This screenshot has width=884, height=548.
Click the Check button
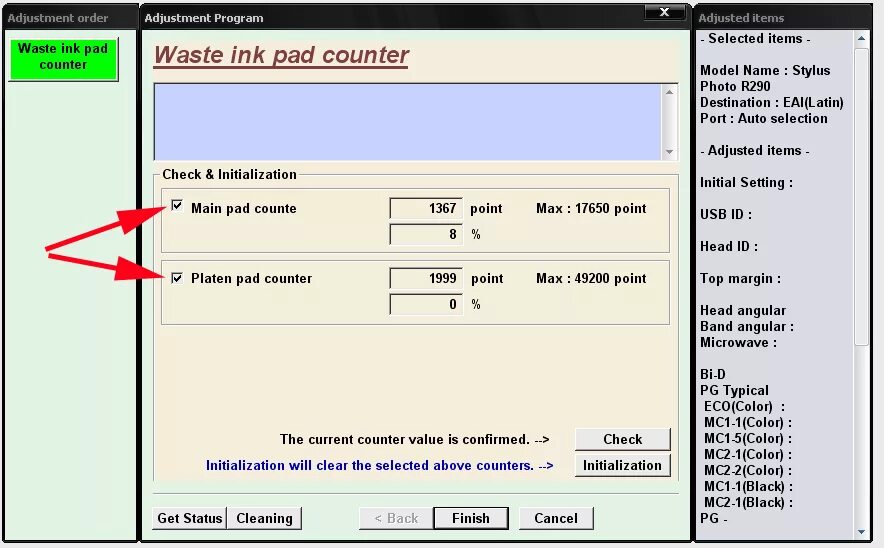tap(622, 439)
